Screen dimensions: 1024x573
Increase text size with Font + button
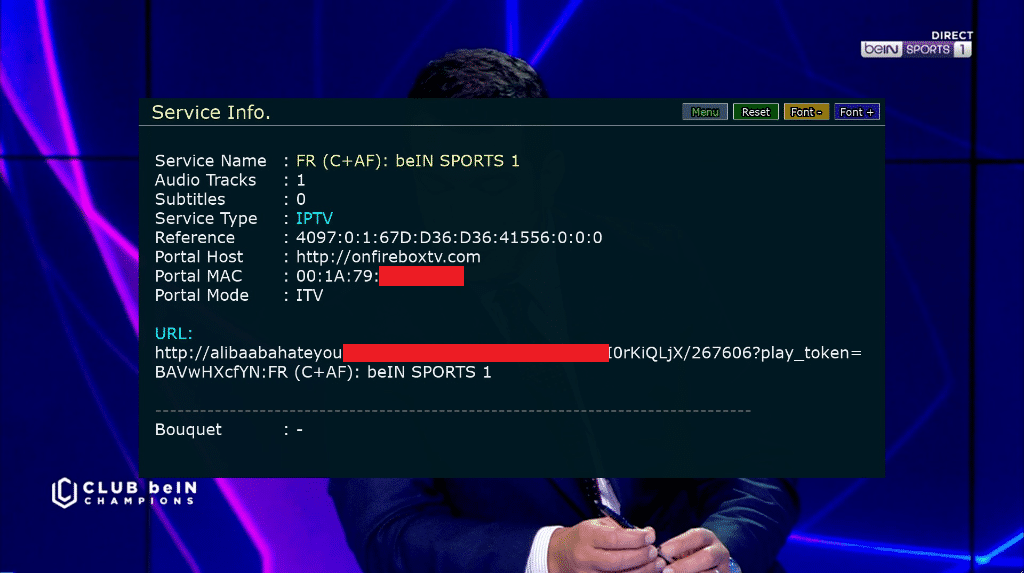[857, 112]
